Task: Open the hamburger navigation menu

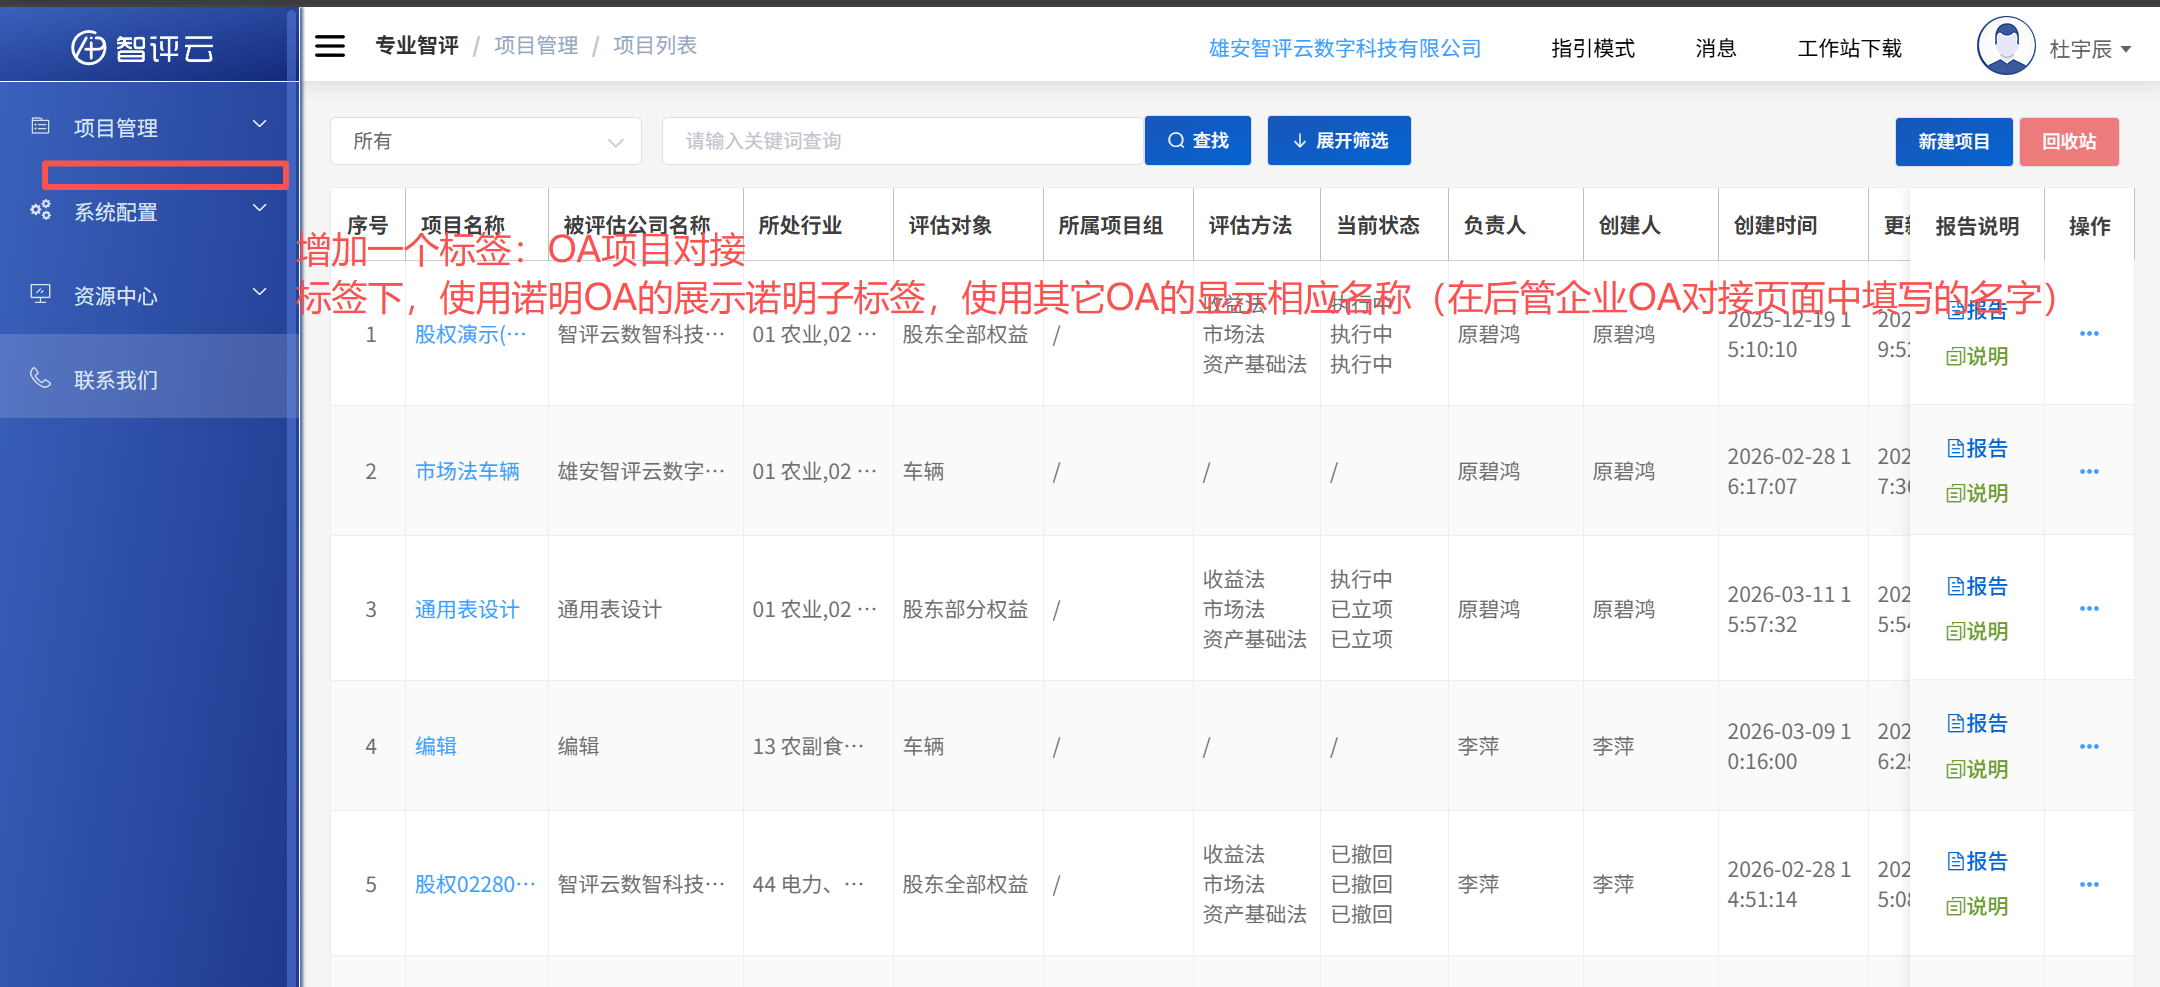Action: click(329, 45)
